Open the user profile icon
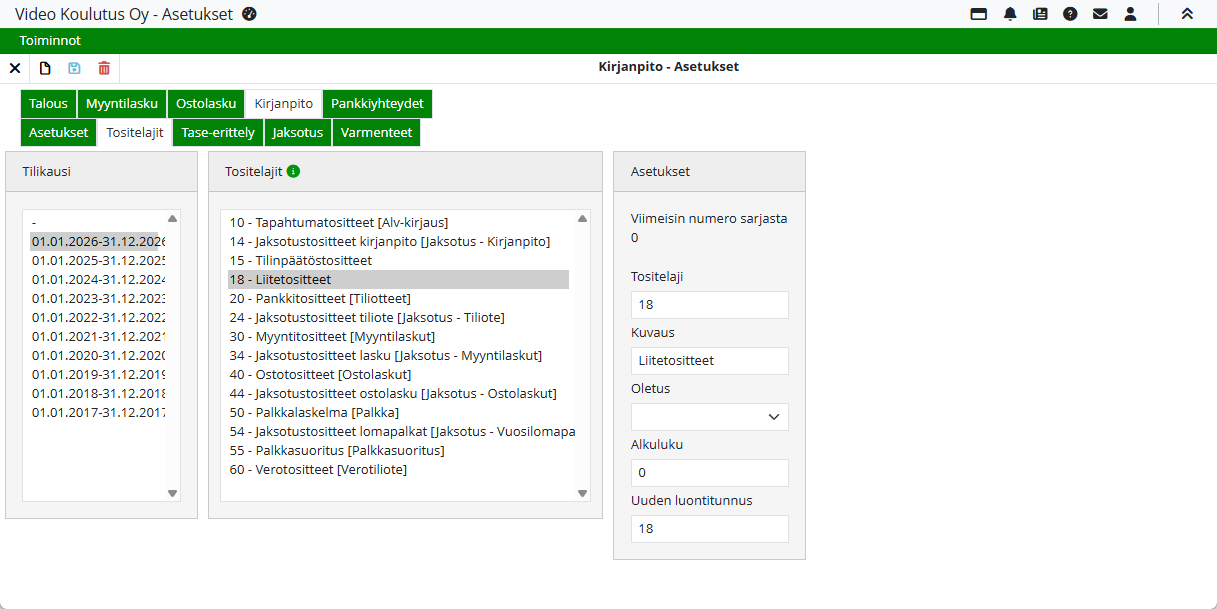 tap(1130, 14)
